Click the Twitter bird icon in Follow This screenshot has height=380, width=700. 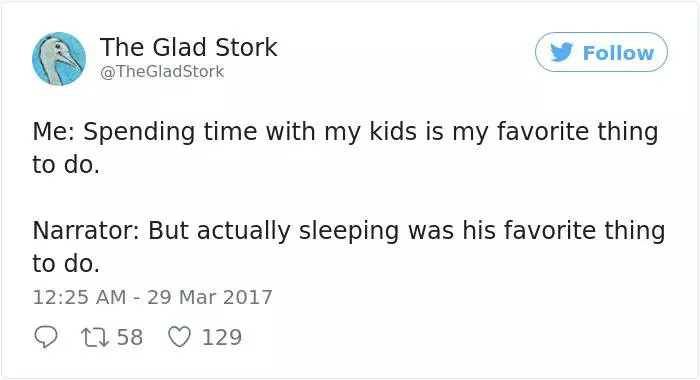[561, 52]
